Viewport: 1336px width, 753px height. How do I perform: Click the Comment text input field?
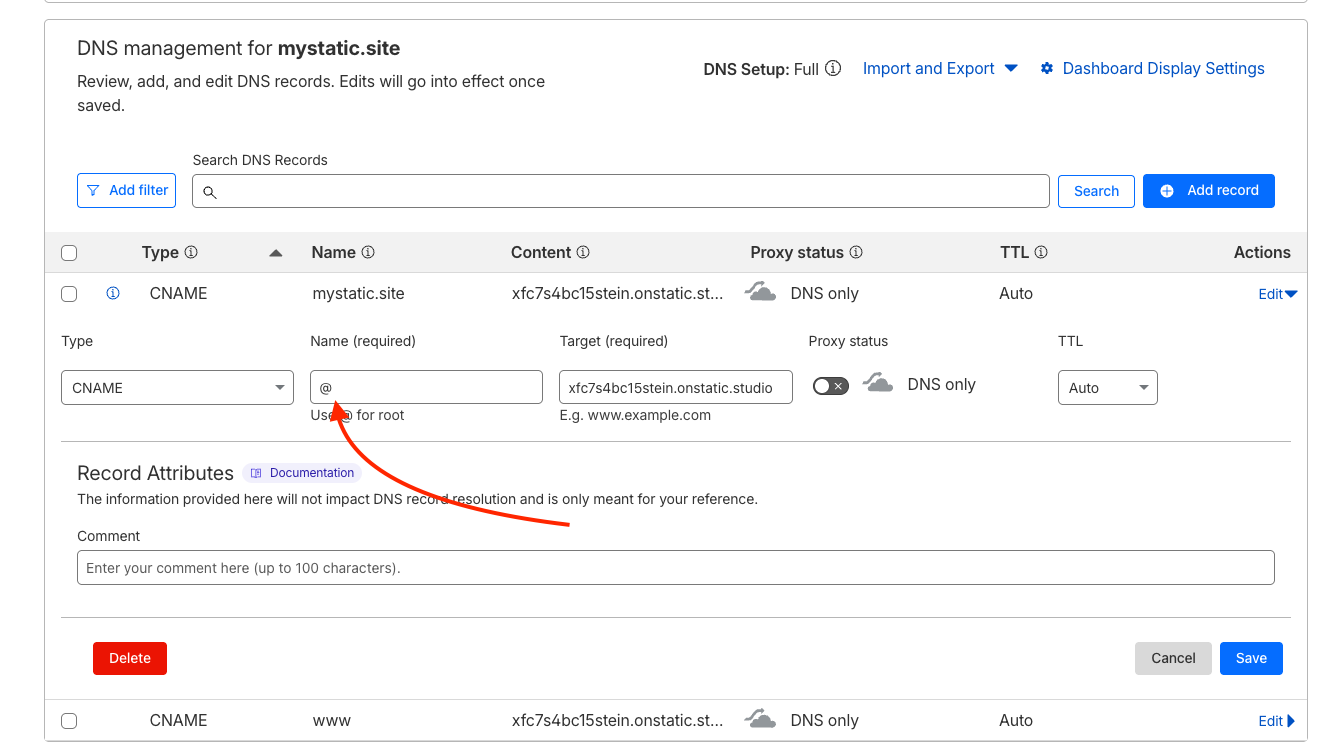tap(675, 568)
